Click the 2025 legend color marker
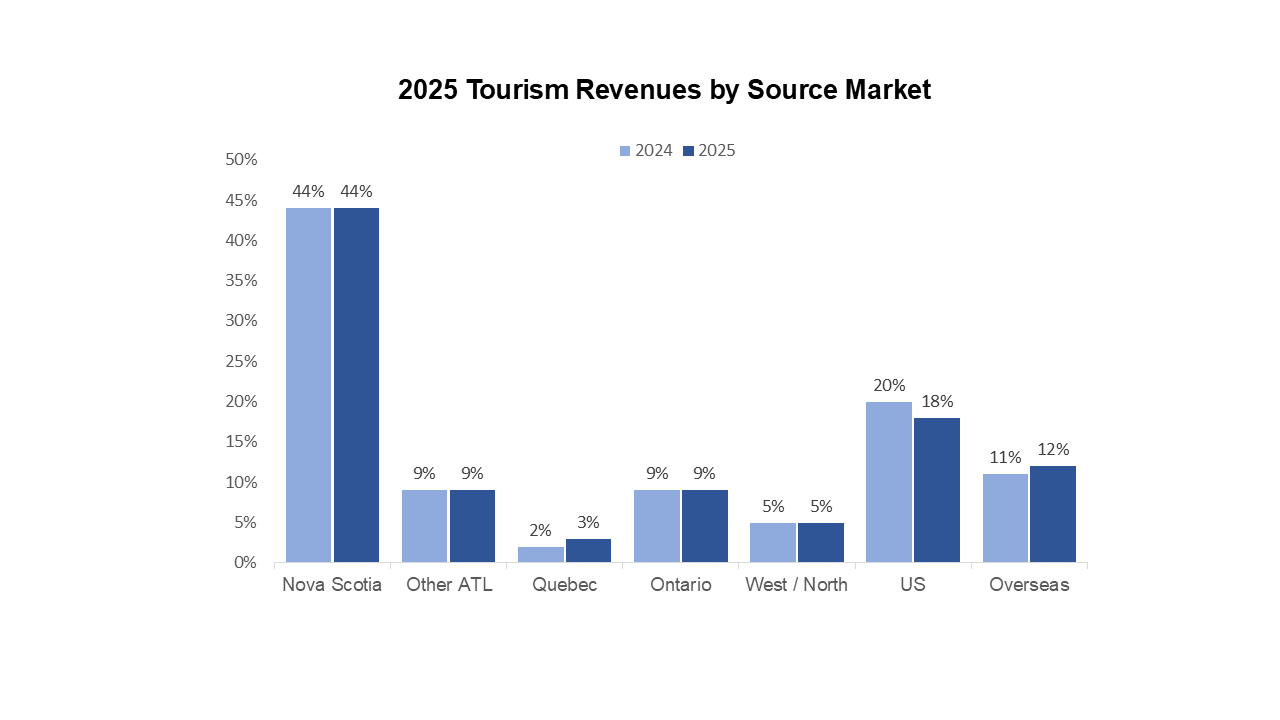Image resolution: width=1280 pixels, height=720 pixels. tap(692, 150)
